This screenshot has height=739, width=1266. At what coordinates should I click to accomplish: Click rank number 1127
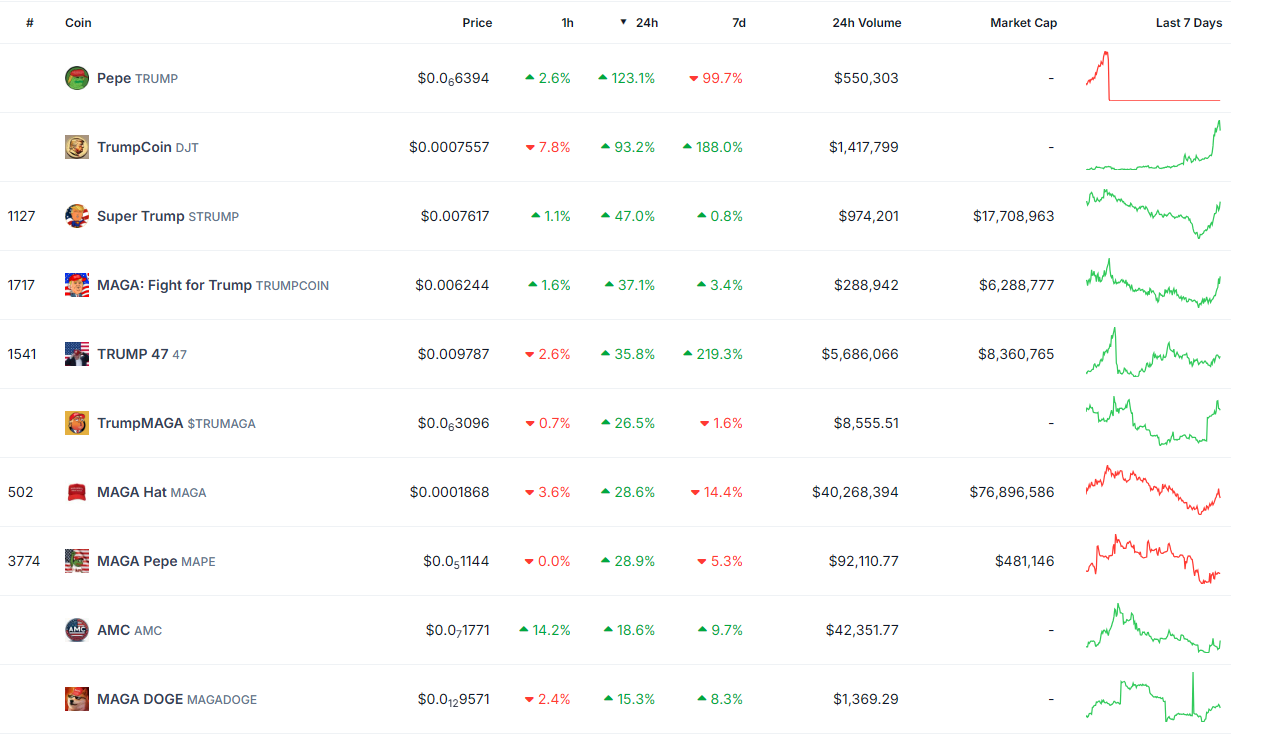tap(21, 216)
